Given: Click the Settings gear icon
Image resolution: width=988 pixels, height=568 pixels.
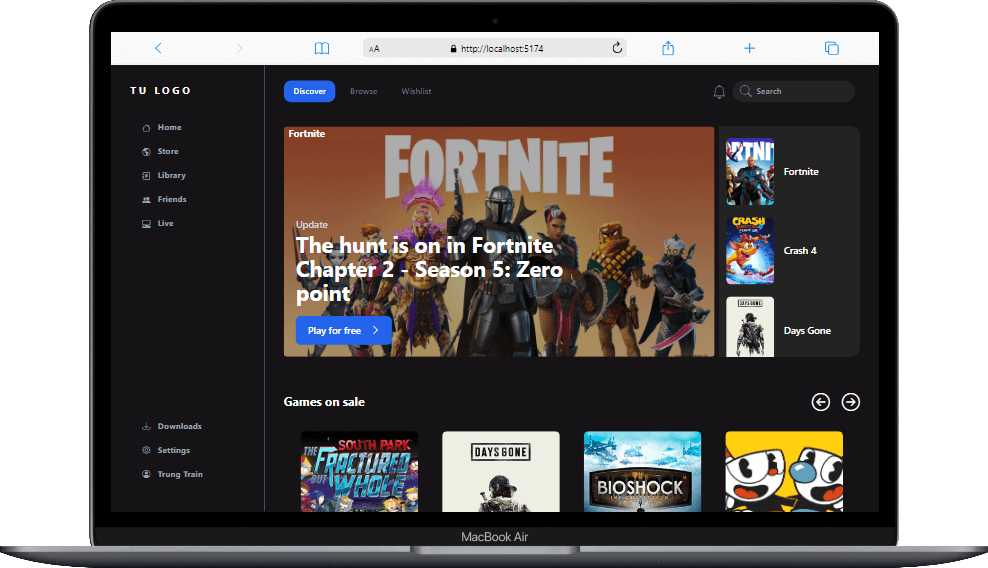Looking at the screenshot, I should coord(146,450).
